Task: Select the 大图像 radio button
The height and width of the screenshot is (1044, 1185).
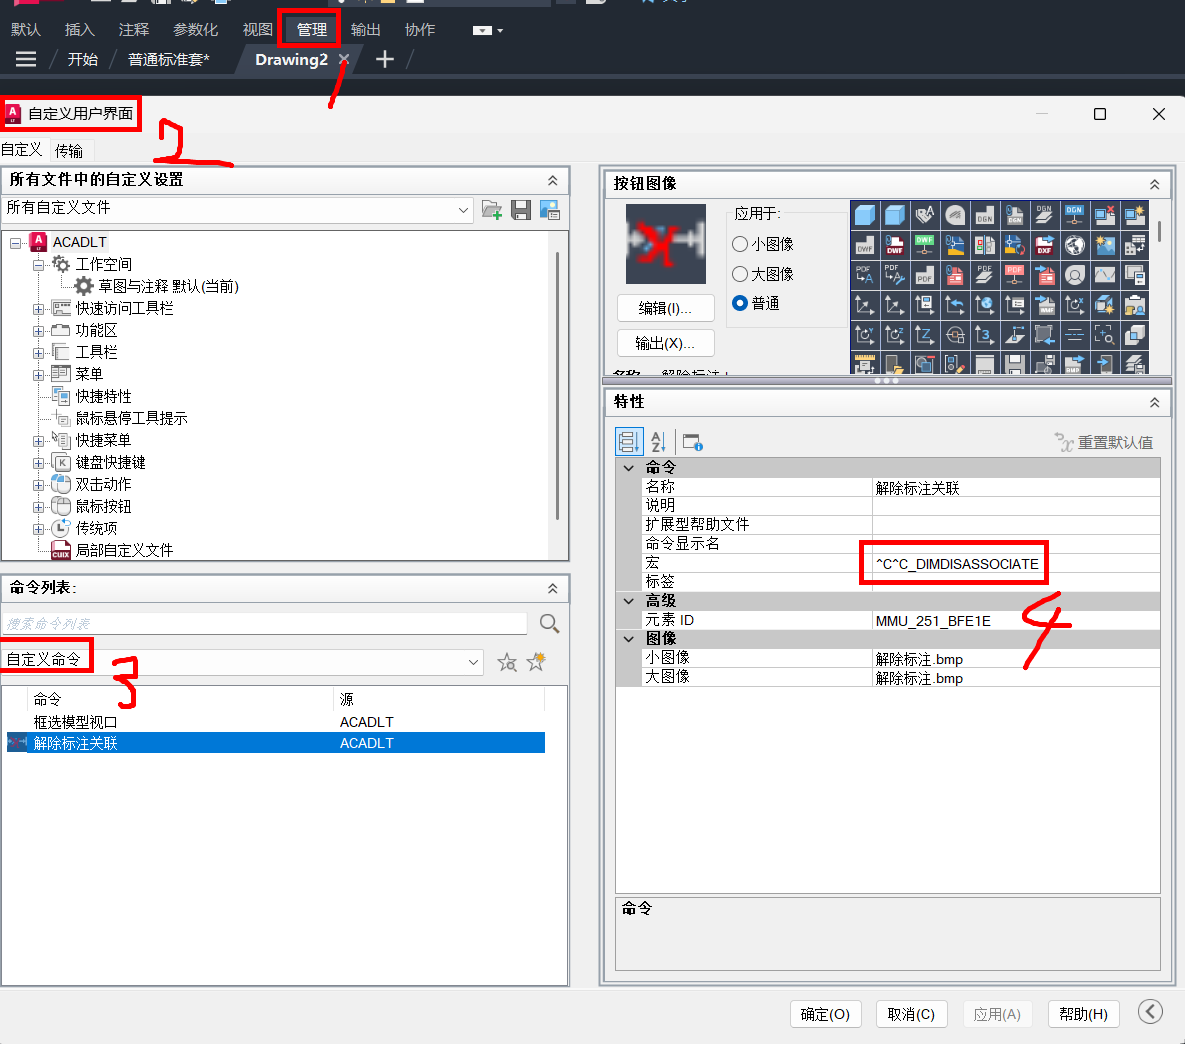Action: coord(740,274)
